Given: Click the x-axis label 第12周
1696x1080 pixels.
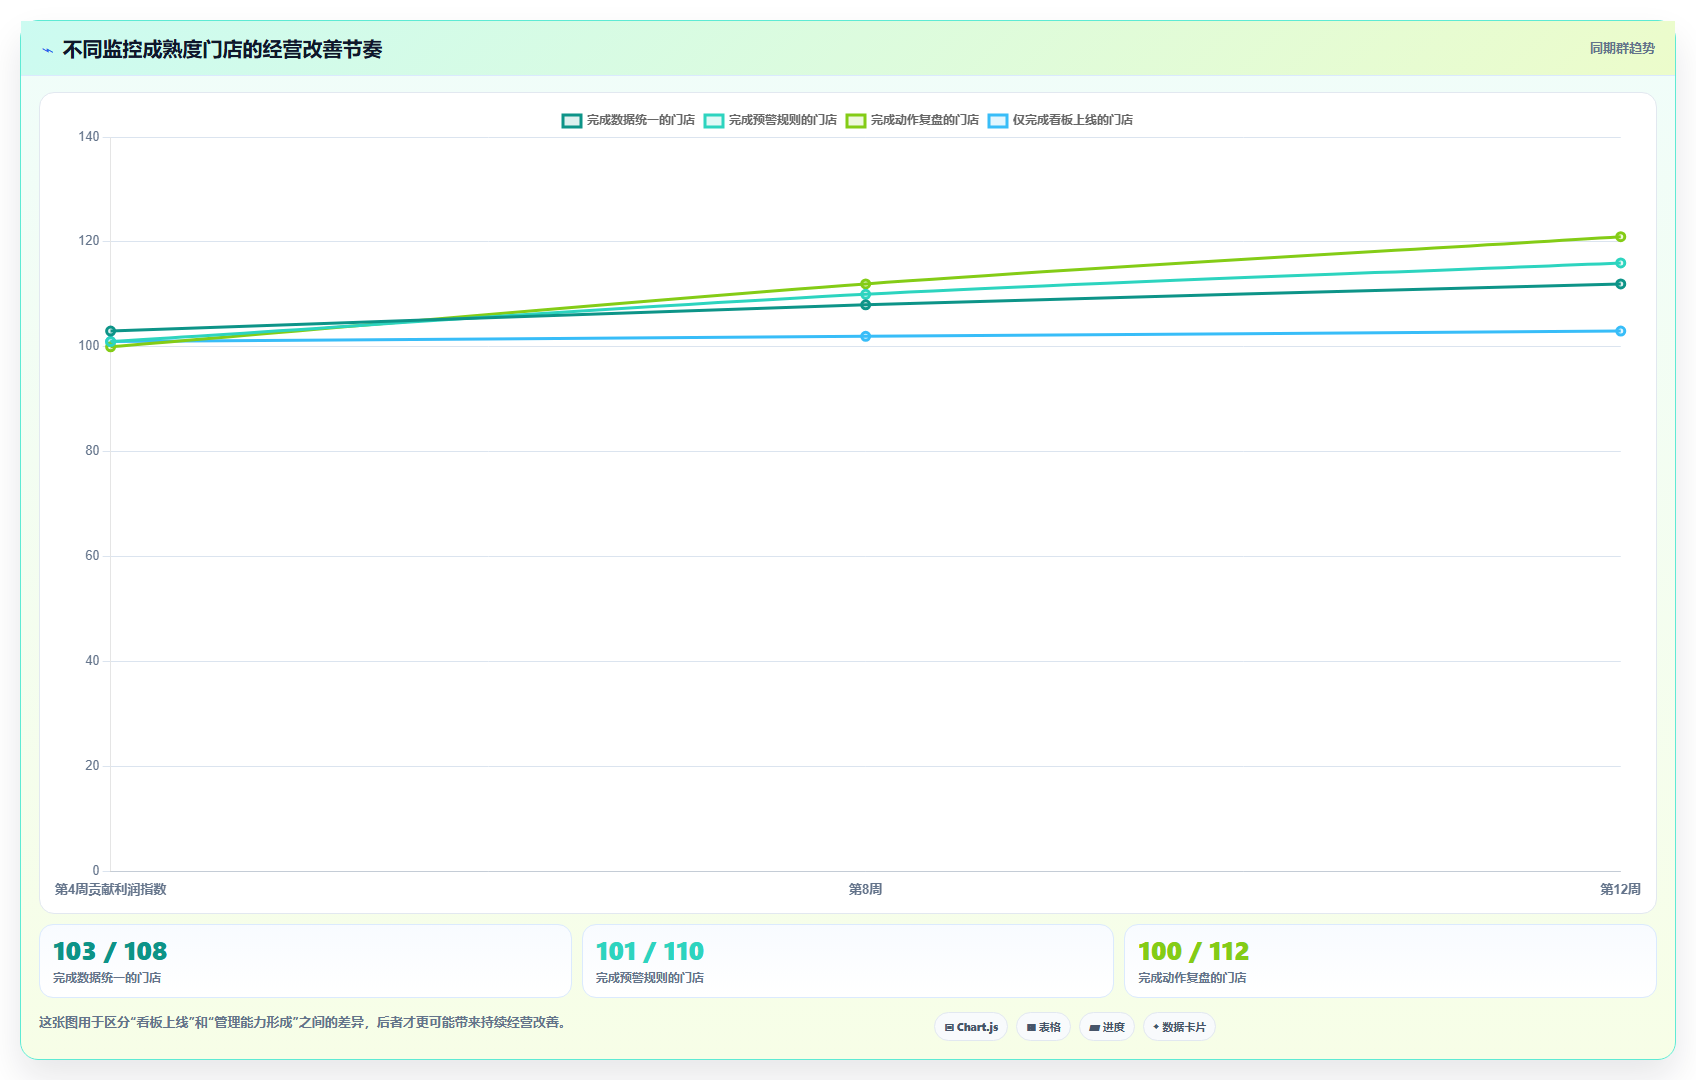Looking at the screenshot, I should pyautogui.click(x=1620, y=889).
